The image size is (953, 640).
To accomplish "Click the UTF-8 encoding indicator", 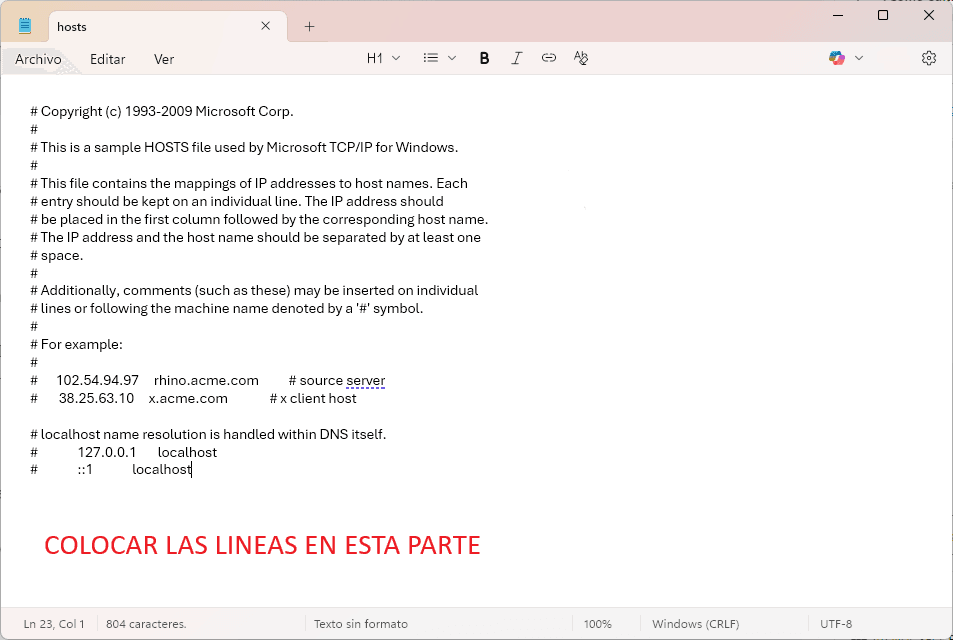I will [x=836, y=624].
